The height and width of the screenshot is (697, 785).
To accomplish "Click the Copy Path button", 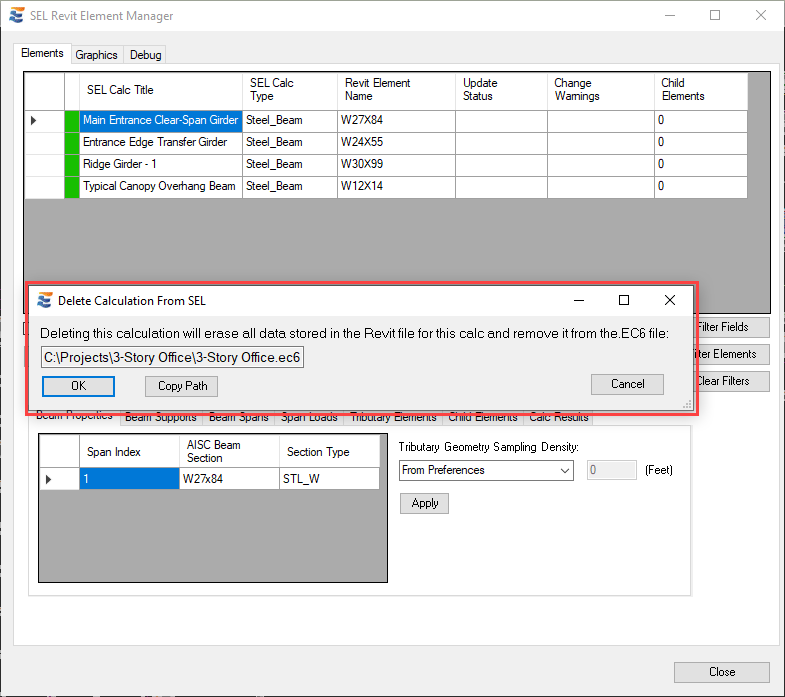I will point(182,386).
